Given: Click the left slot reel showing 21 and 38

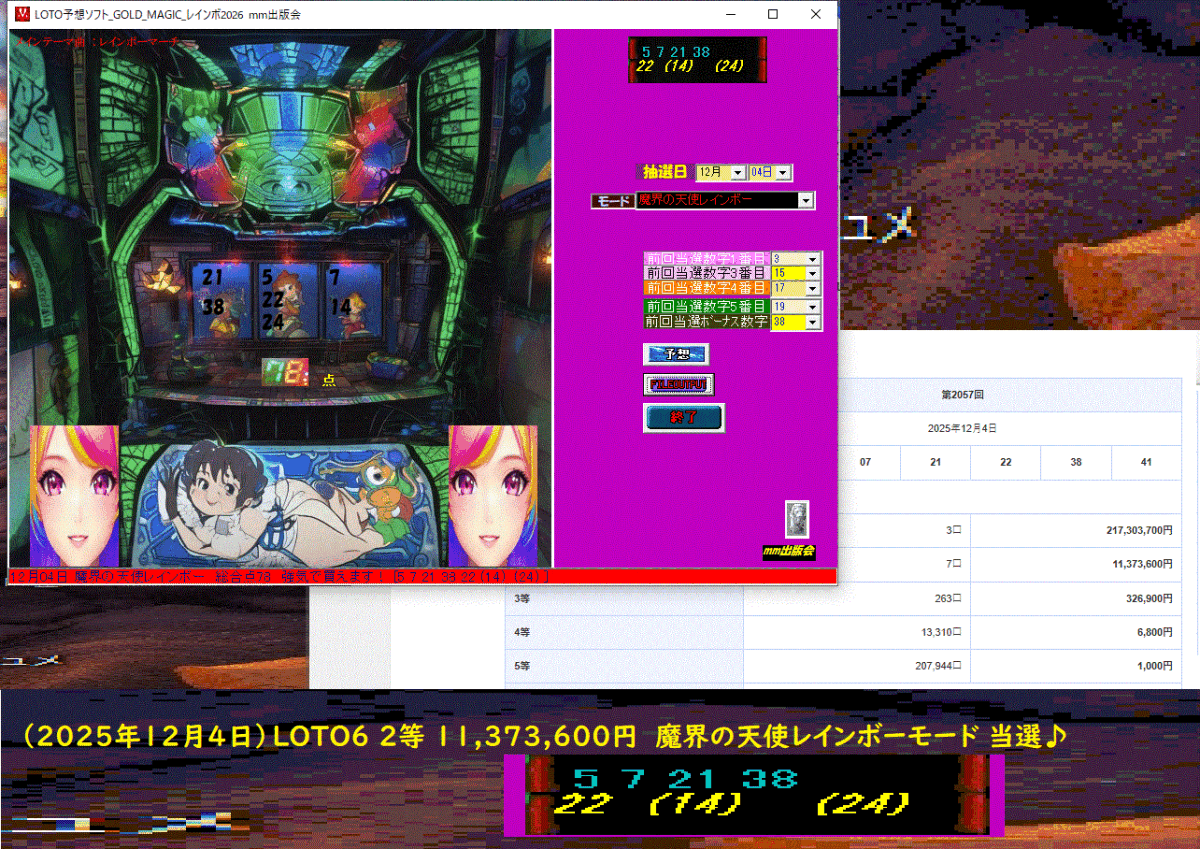Looking at the screenshot, I should coord(223,298).
